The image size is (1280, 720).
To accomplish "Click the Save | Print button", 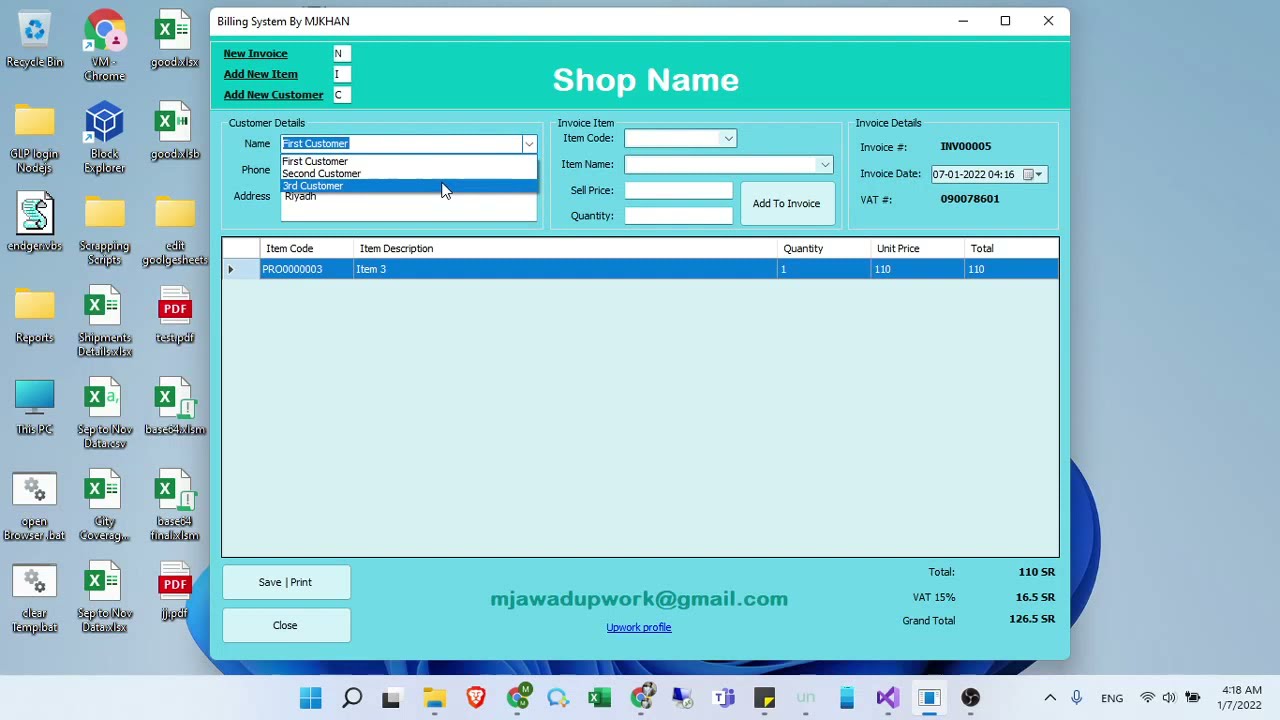I will (x=285, y=583).
